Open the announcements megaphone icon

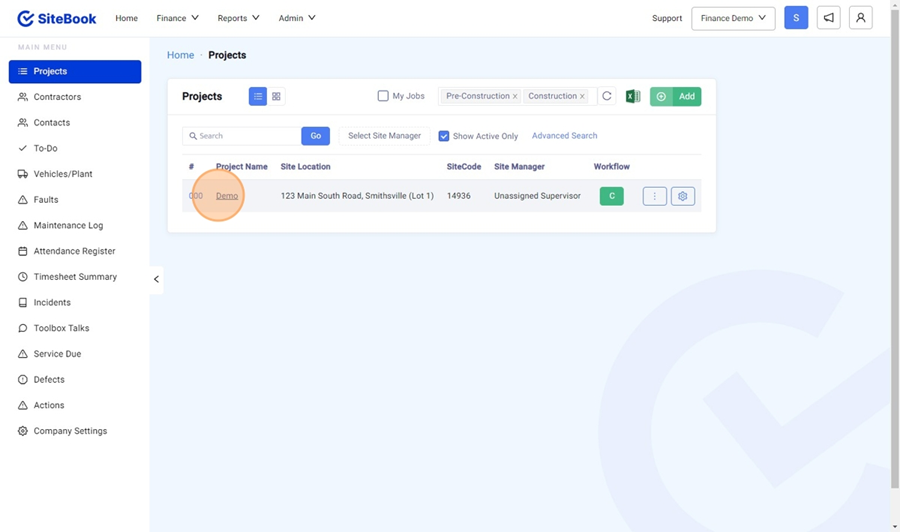[x=828, y=18]
